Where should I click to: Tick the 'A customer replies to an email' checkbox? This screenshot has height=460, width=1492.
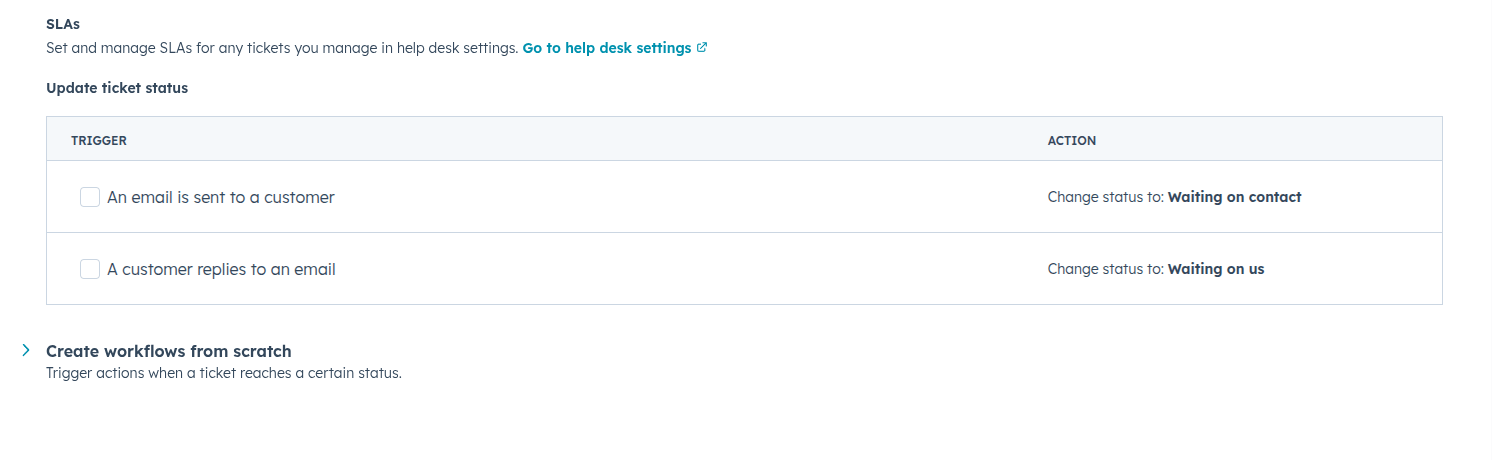(x=90, y=269)
